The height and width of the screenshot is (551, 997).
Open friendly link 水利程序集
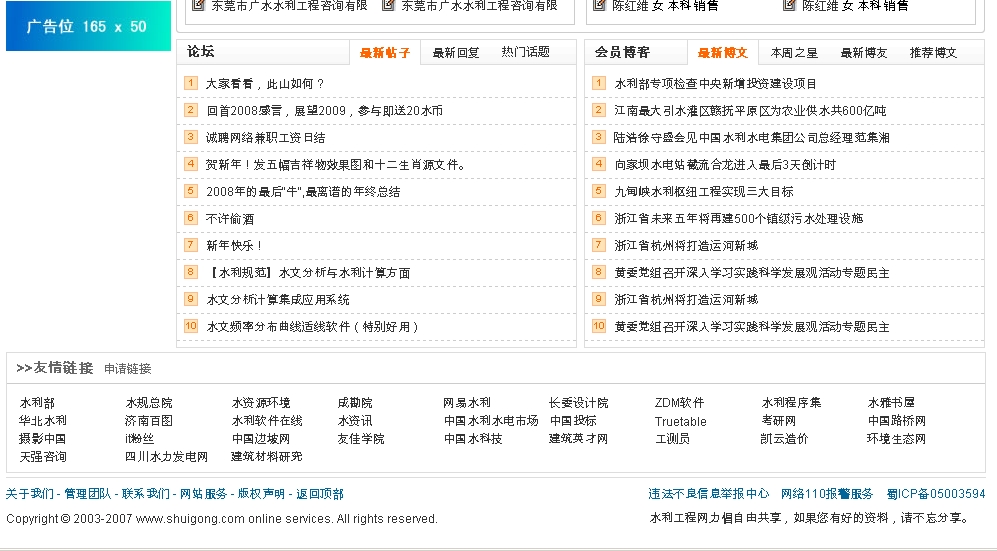coord(791,403)
